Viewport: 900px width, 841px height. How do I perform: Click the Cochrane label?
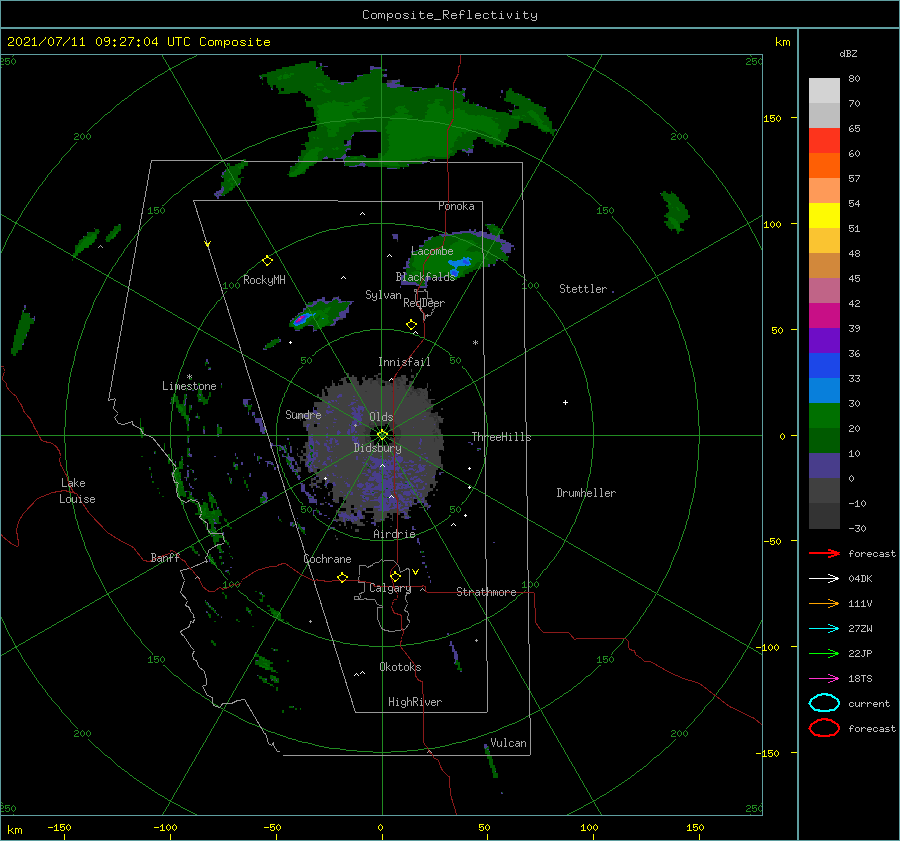pyautogui.click(x=327, y=559)
